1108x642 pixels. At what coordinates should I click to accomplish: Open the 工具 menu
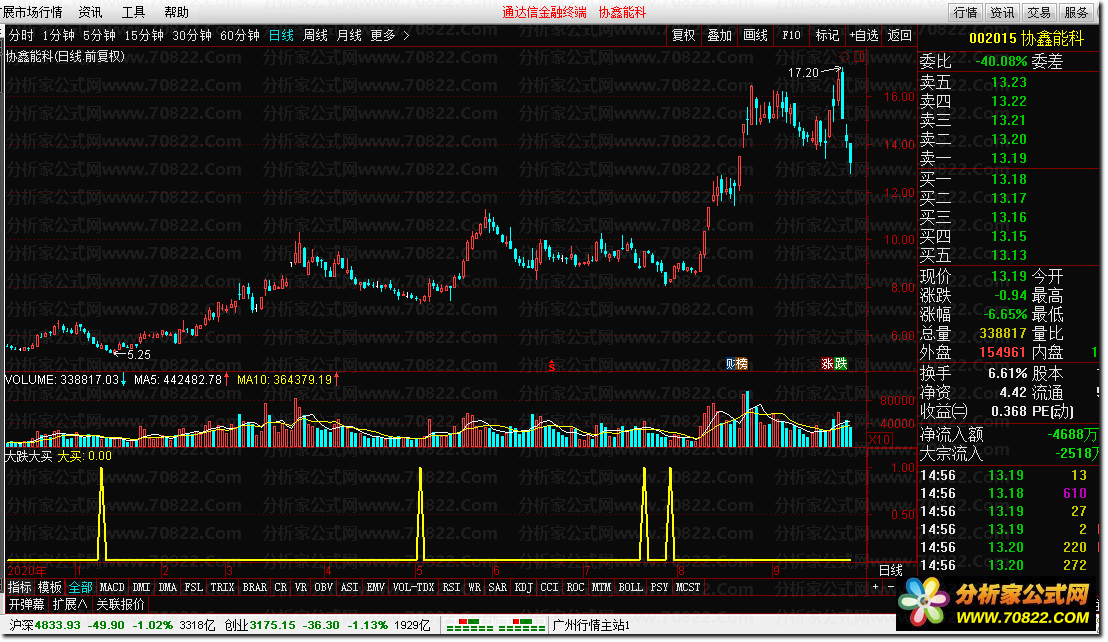pyautogui.click(x=134, y=12)
